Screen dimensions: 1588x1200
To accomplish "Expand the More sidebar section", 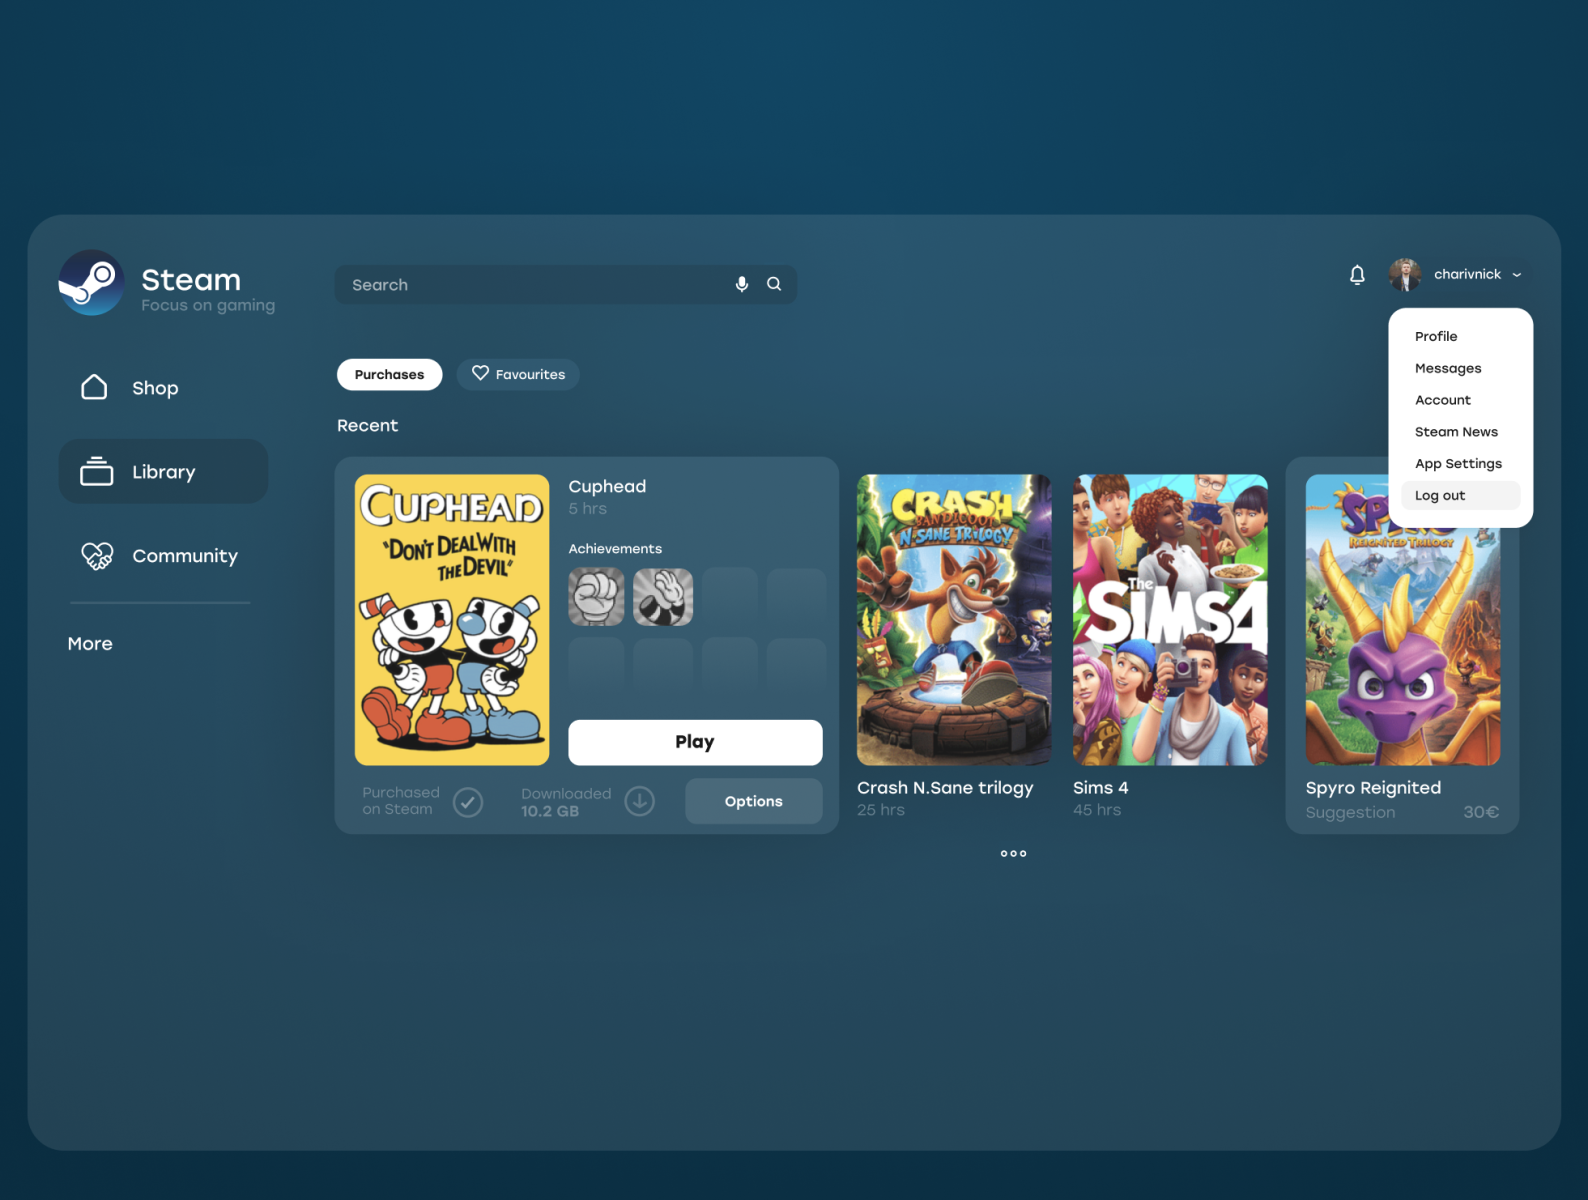I will click(x=90, y=644).
